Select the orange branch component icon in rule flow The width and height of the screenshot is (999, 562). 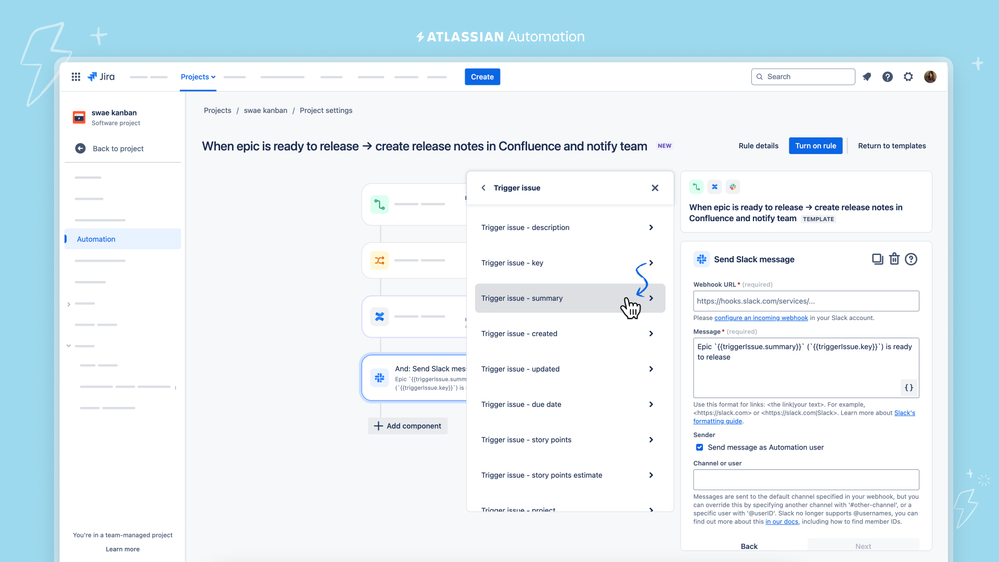coord(380,261)
